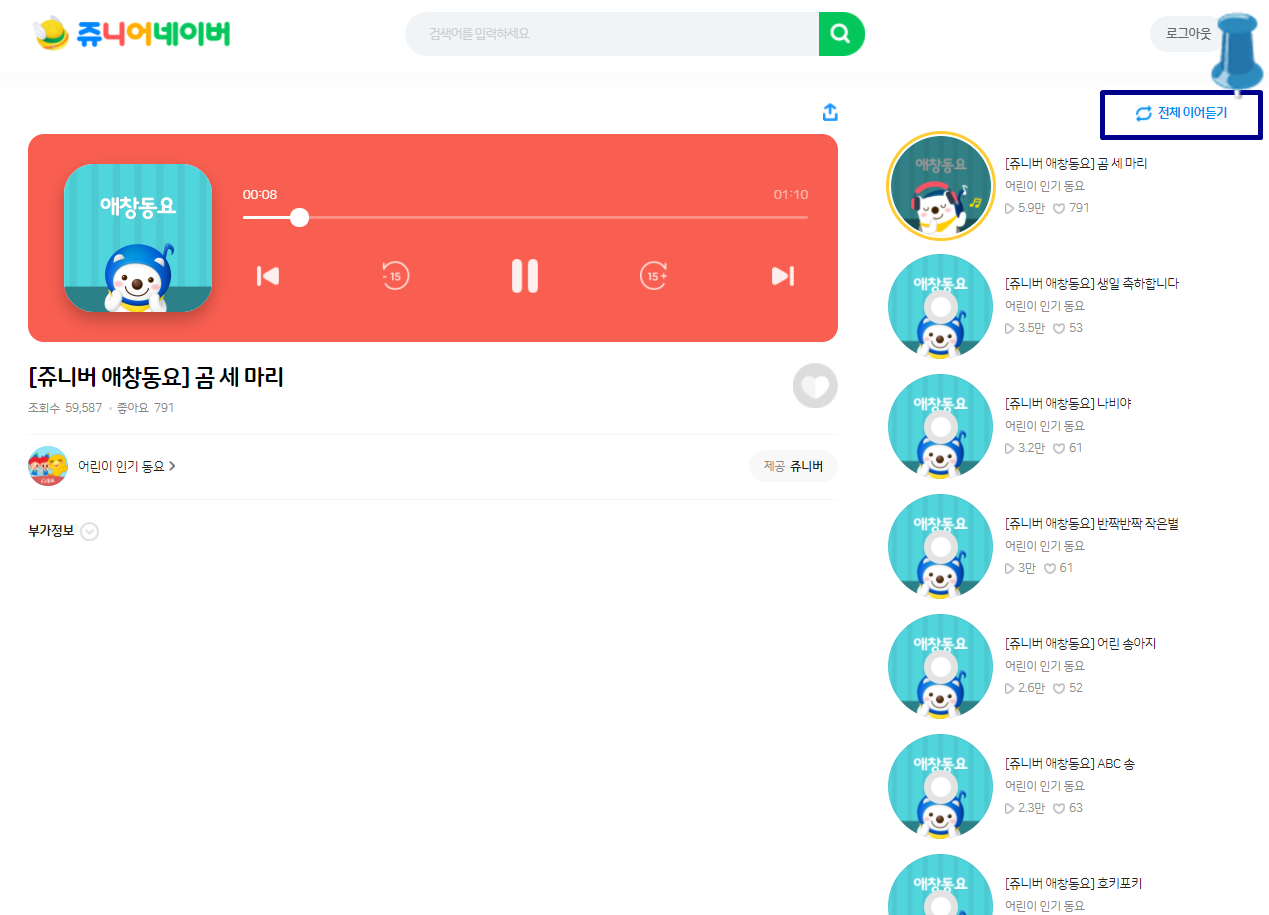Screen dimensions: 1269x915
Task: Fast-forward 15 seconds
Action: pos(655,276)
